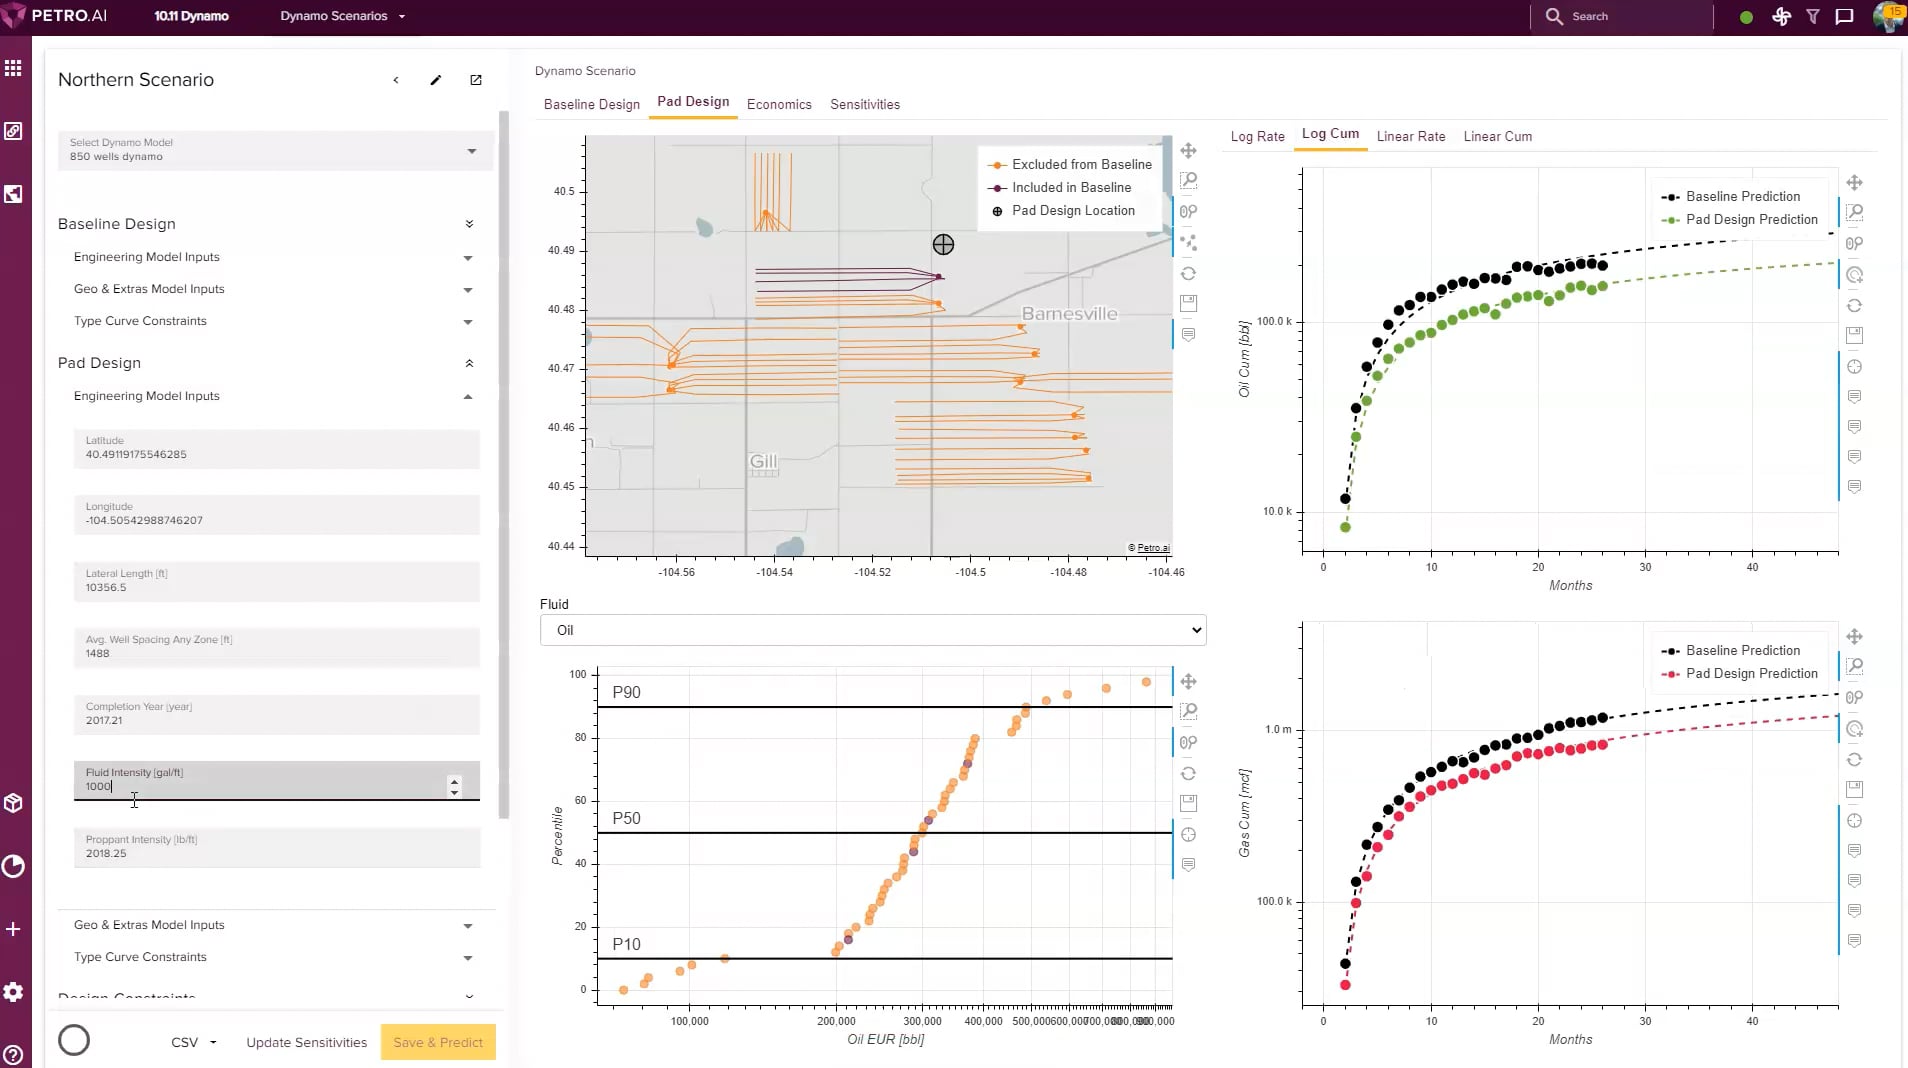Open the chat messages icon in top bar

1845,17
